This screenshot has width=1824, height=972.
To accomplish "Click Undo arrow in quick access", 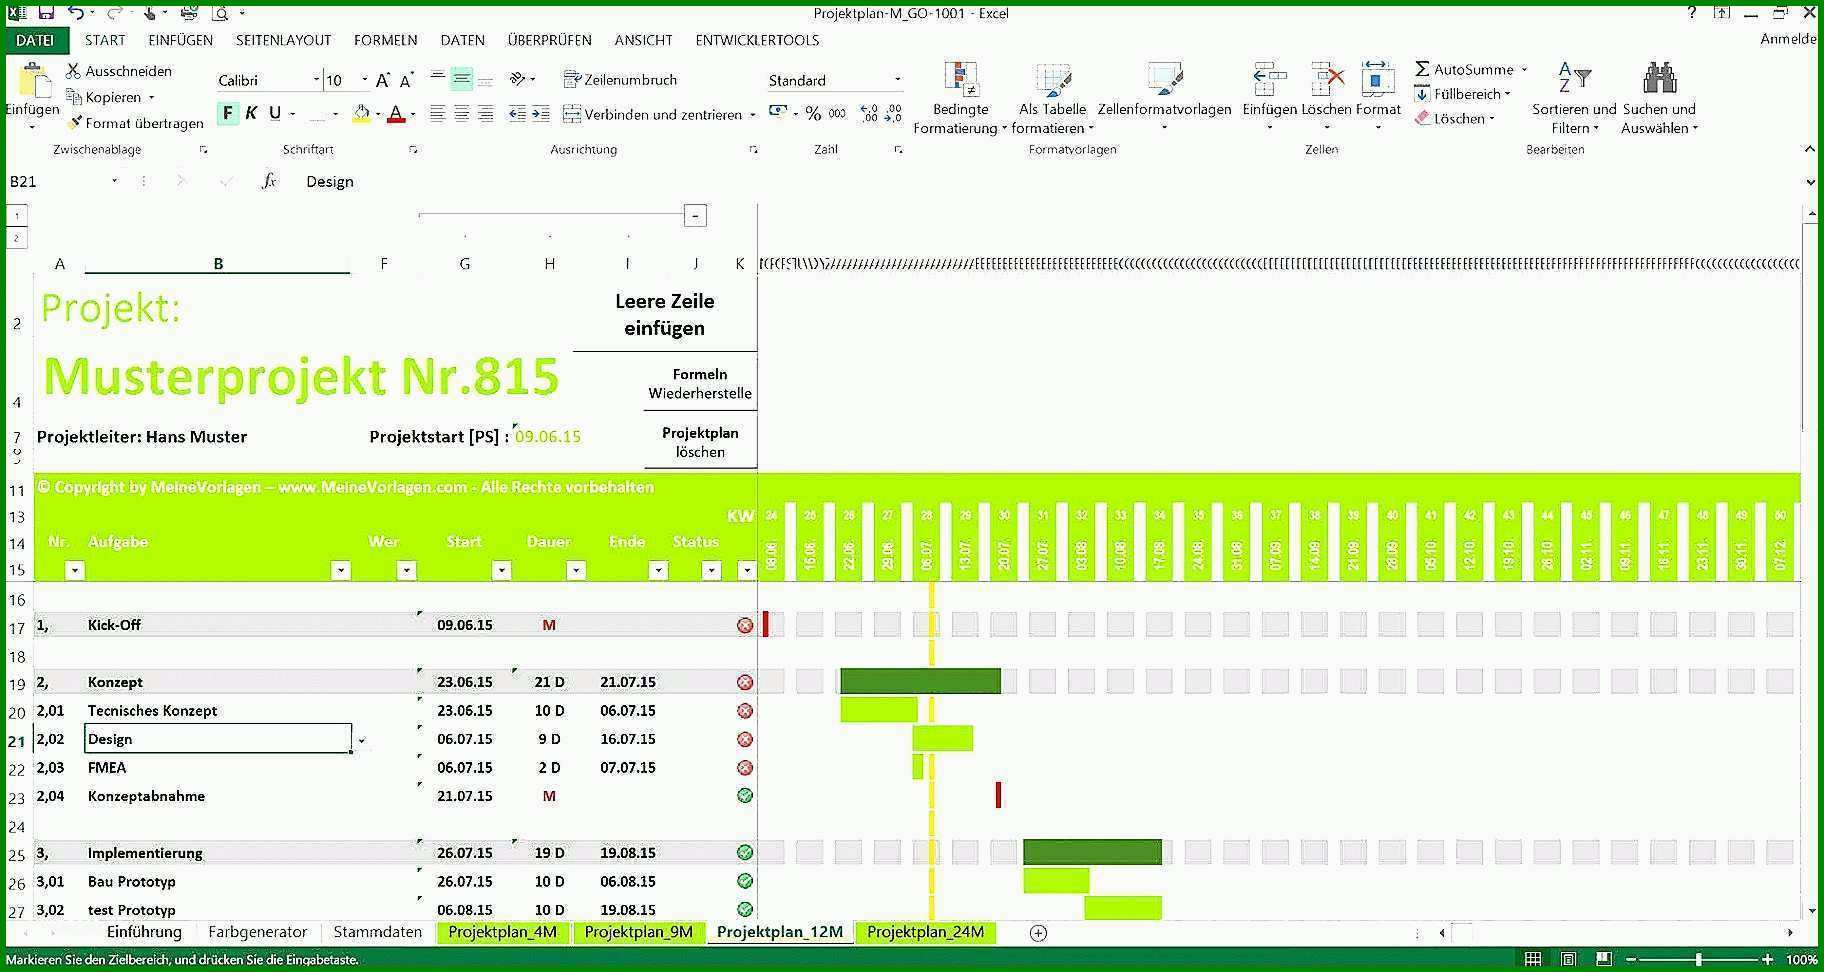I will coord(76,13).
